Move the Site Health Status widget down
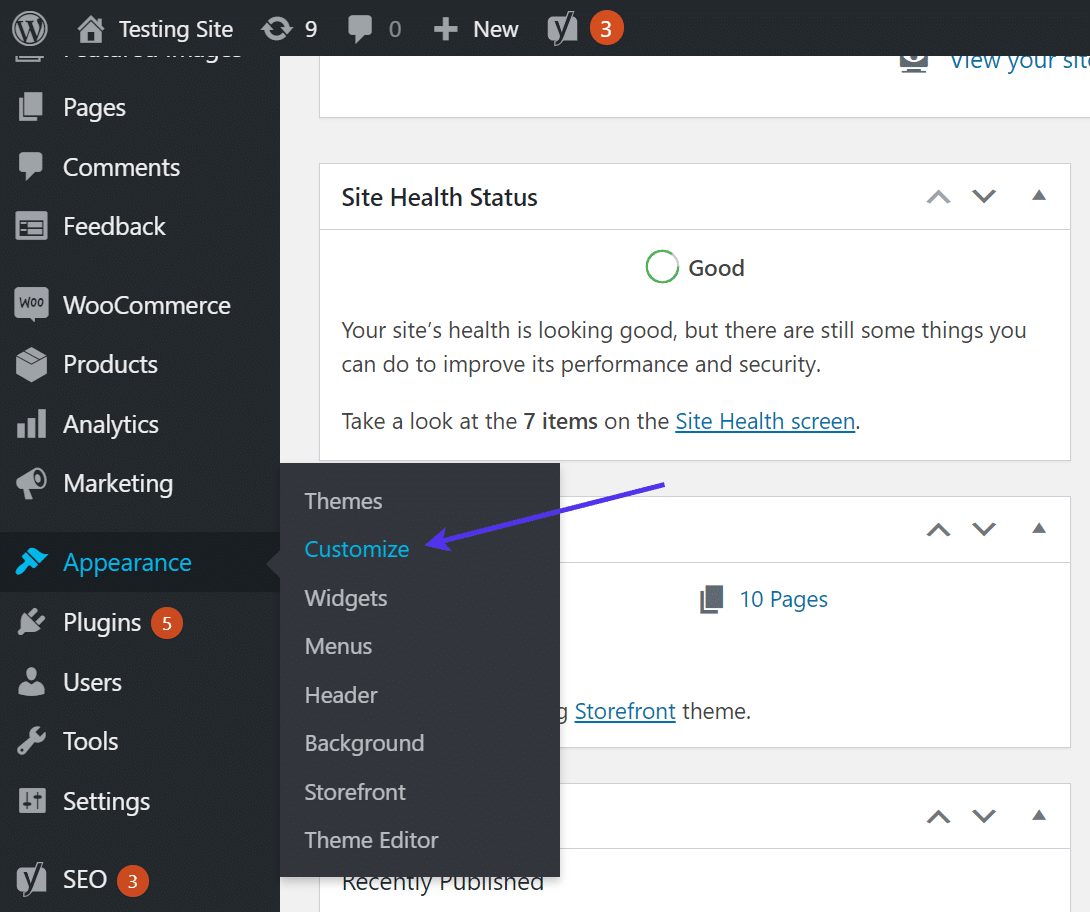The width and height of the screenshot is (1090, 912). (983, 196)
